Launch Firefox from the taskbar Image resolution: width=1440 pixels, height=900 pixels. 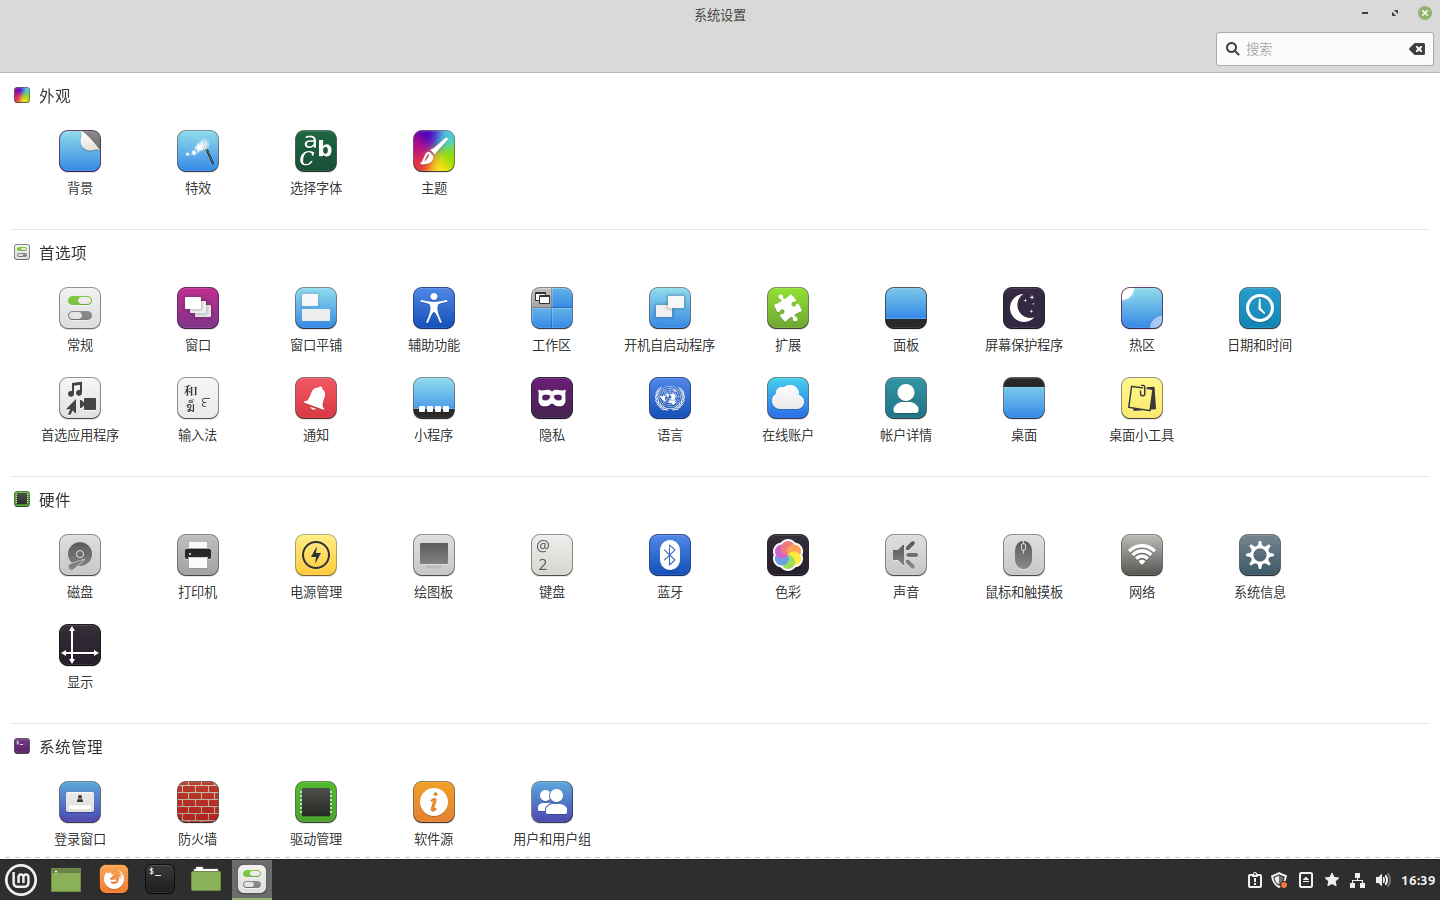[x=114, y=879]
